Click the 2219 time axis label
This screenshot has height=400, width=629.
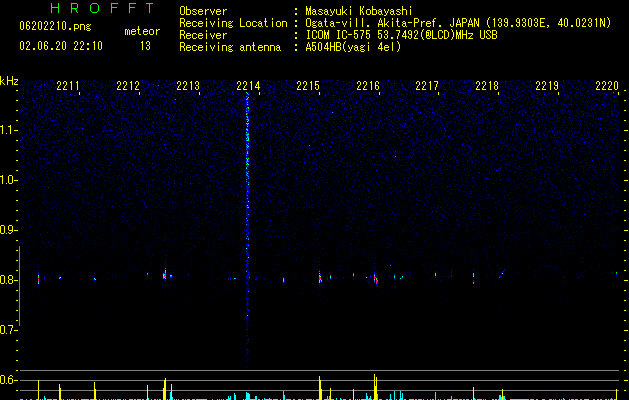pyautogui.click(x=547, y=85)
